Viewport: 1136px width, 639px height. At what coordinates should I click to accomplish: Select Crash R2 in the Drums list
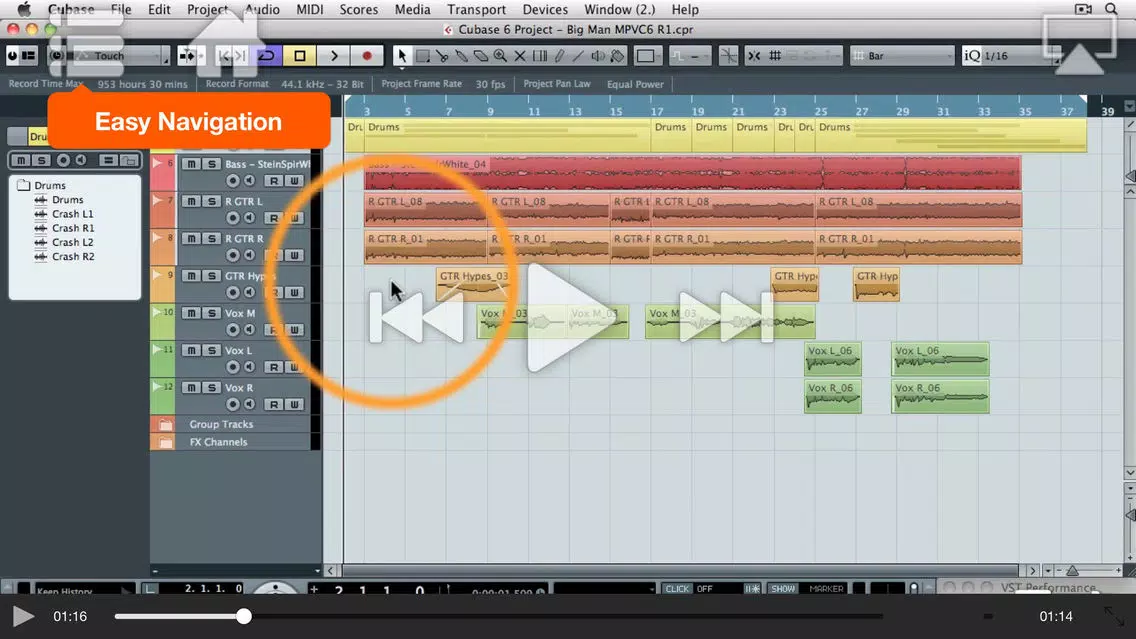pos(73,256)
